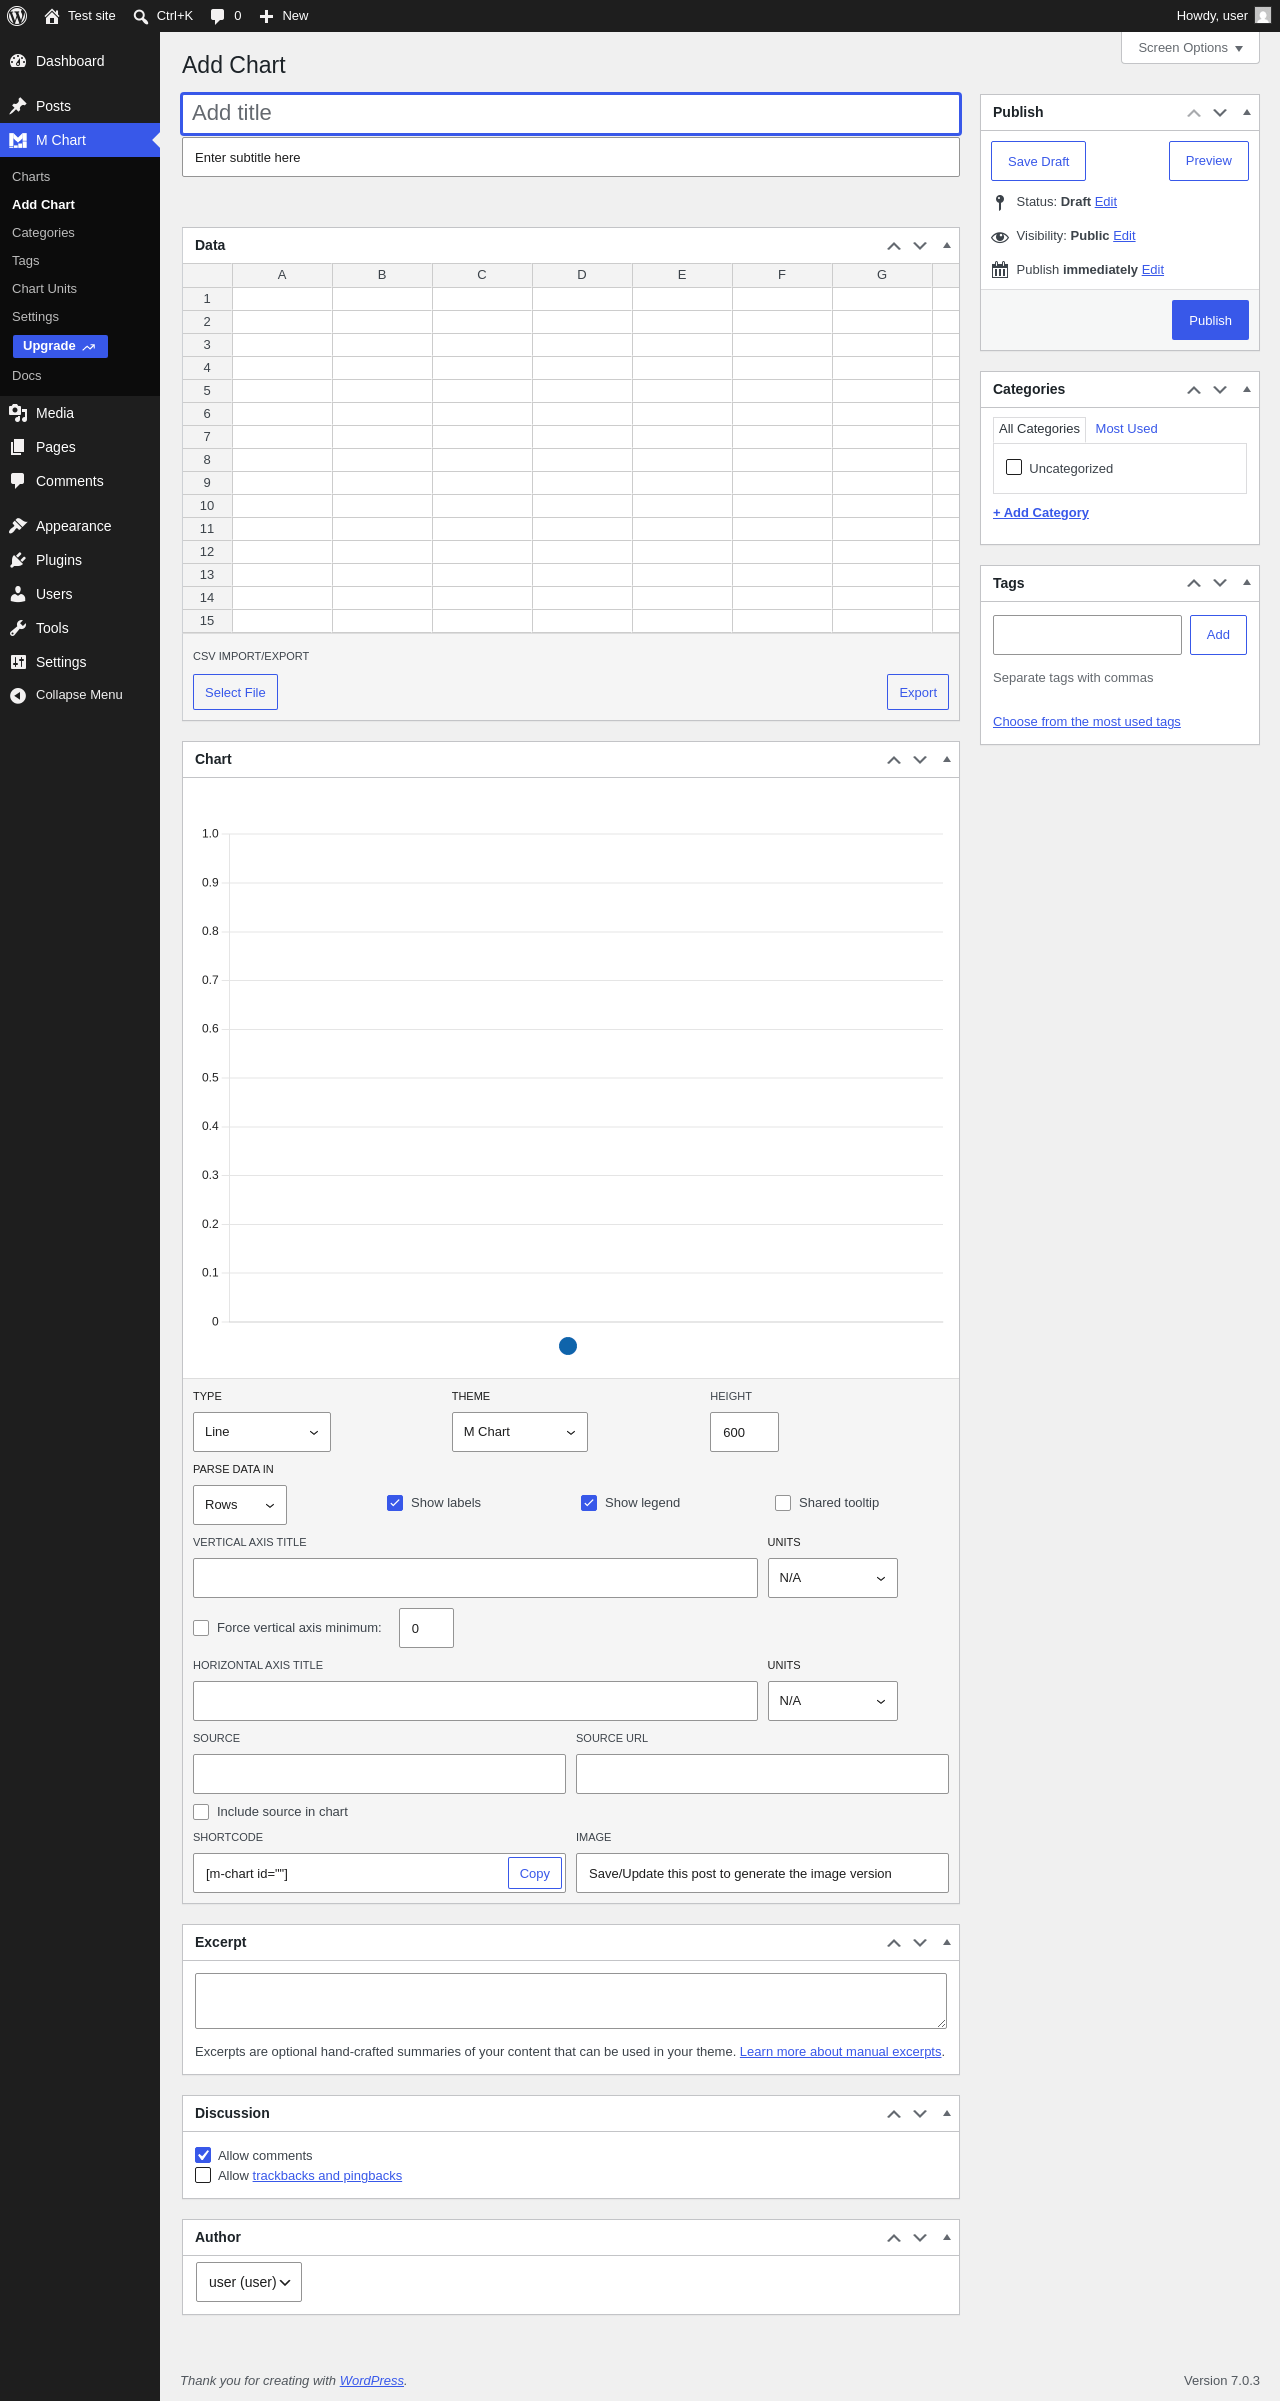Uncheck Allow comments checkbox
Viewport: 1280px width, 2401px height.
tap(203, 2155)
